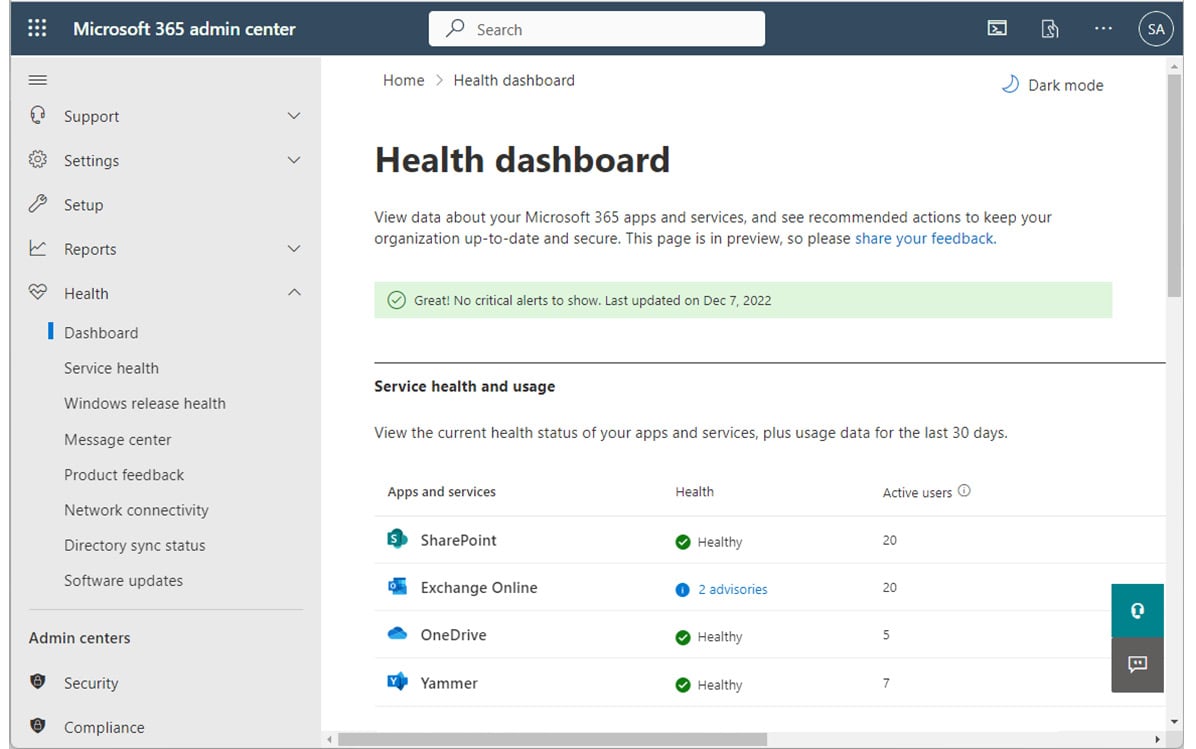Expand the Reports menu chevron
The height and width of the screenshot is (749, 1196).
coord(294,249)
